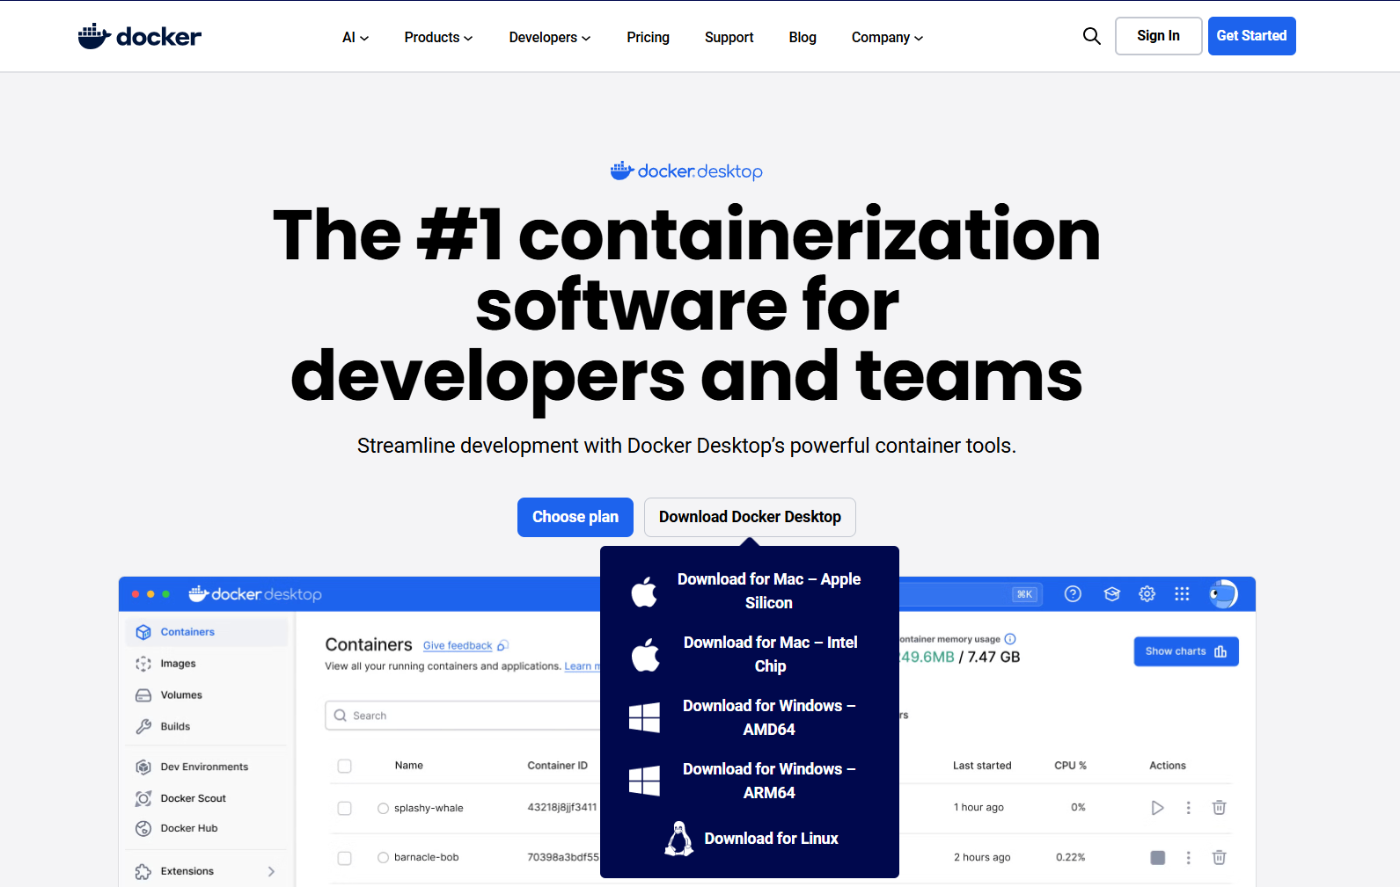This screenshot has width=1400, height=887.
Task: Expand the AI menu in navigation
Action: point(355,37)
